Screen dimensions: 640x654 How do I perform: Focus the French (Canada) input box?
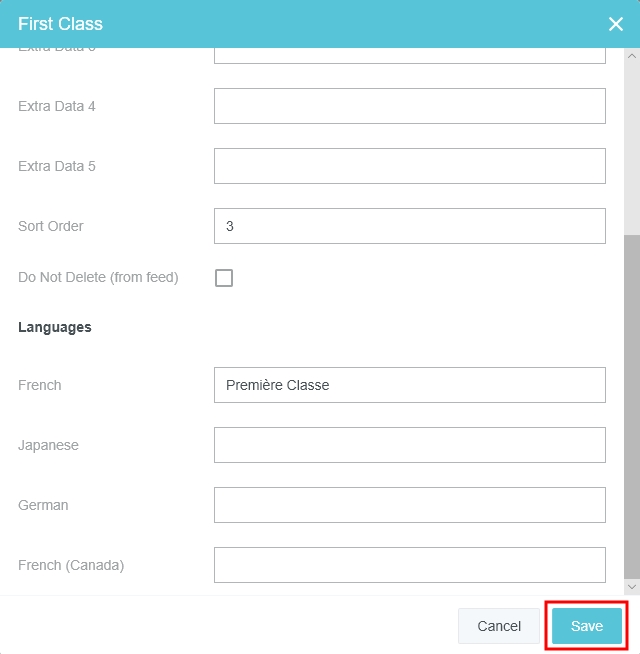(410, 565)
